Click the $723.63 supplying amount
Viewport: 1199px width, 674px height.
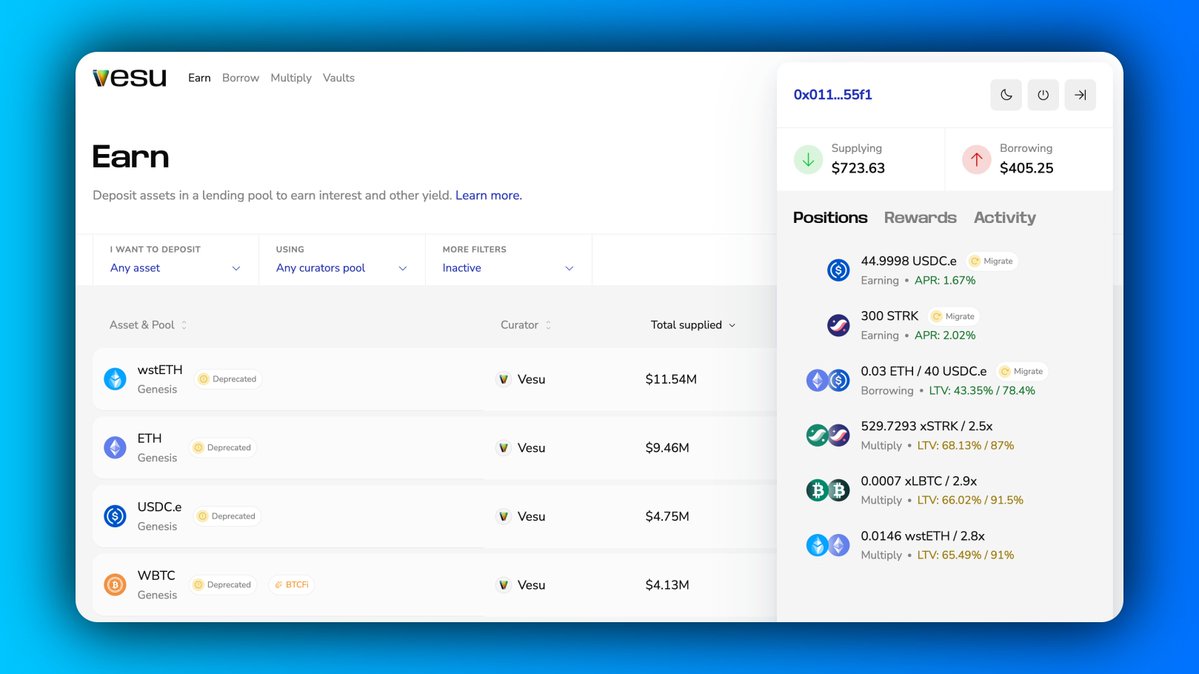(x=858, y=168)
